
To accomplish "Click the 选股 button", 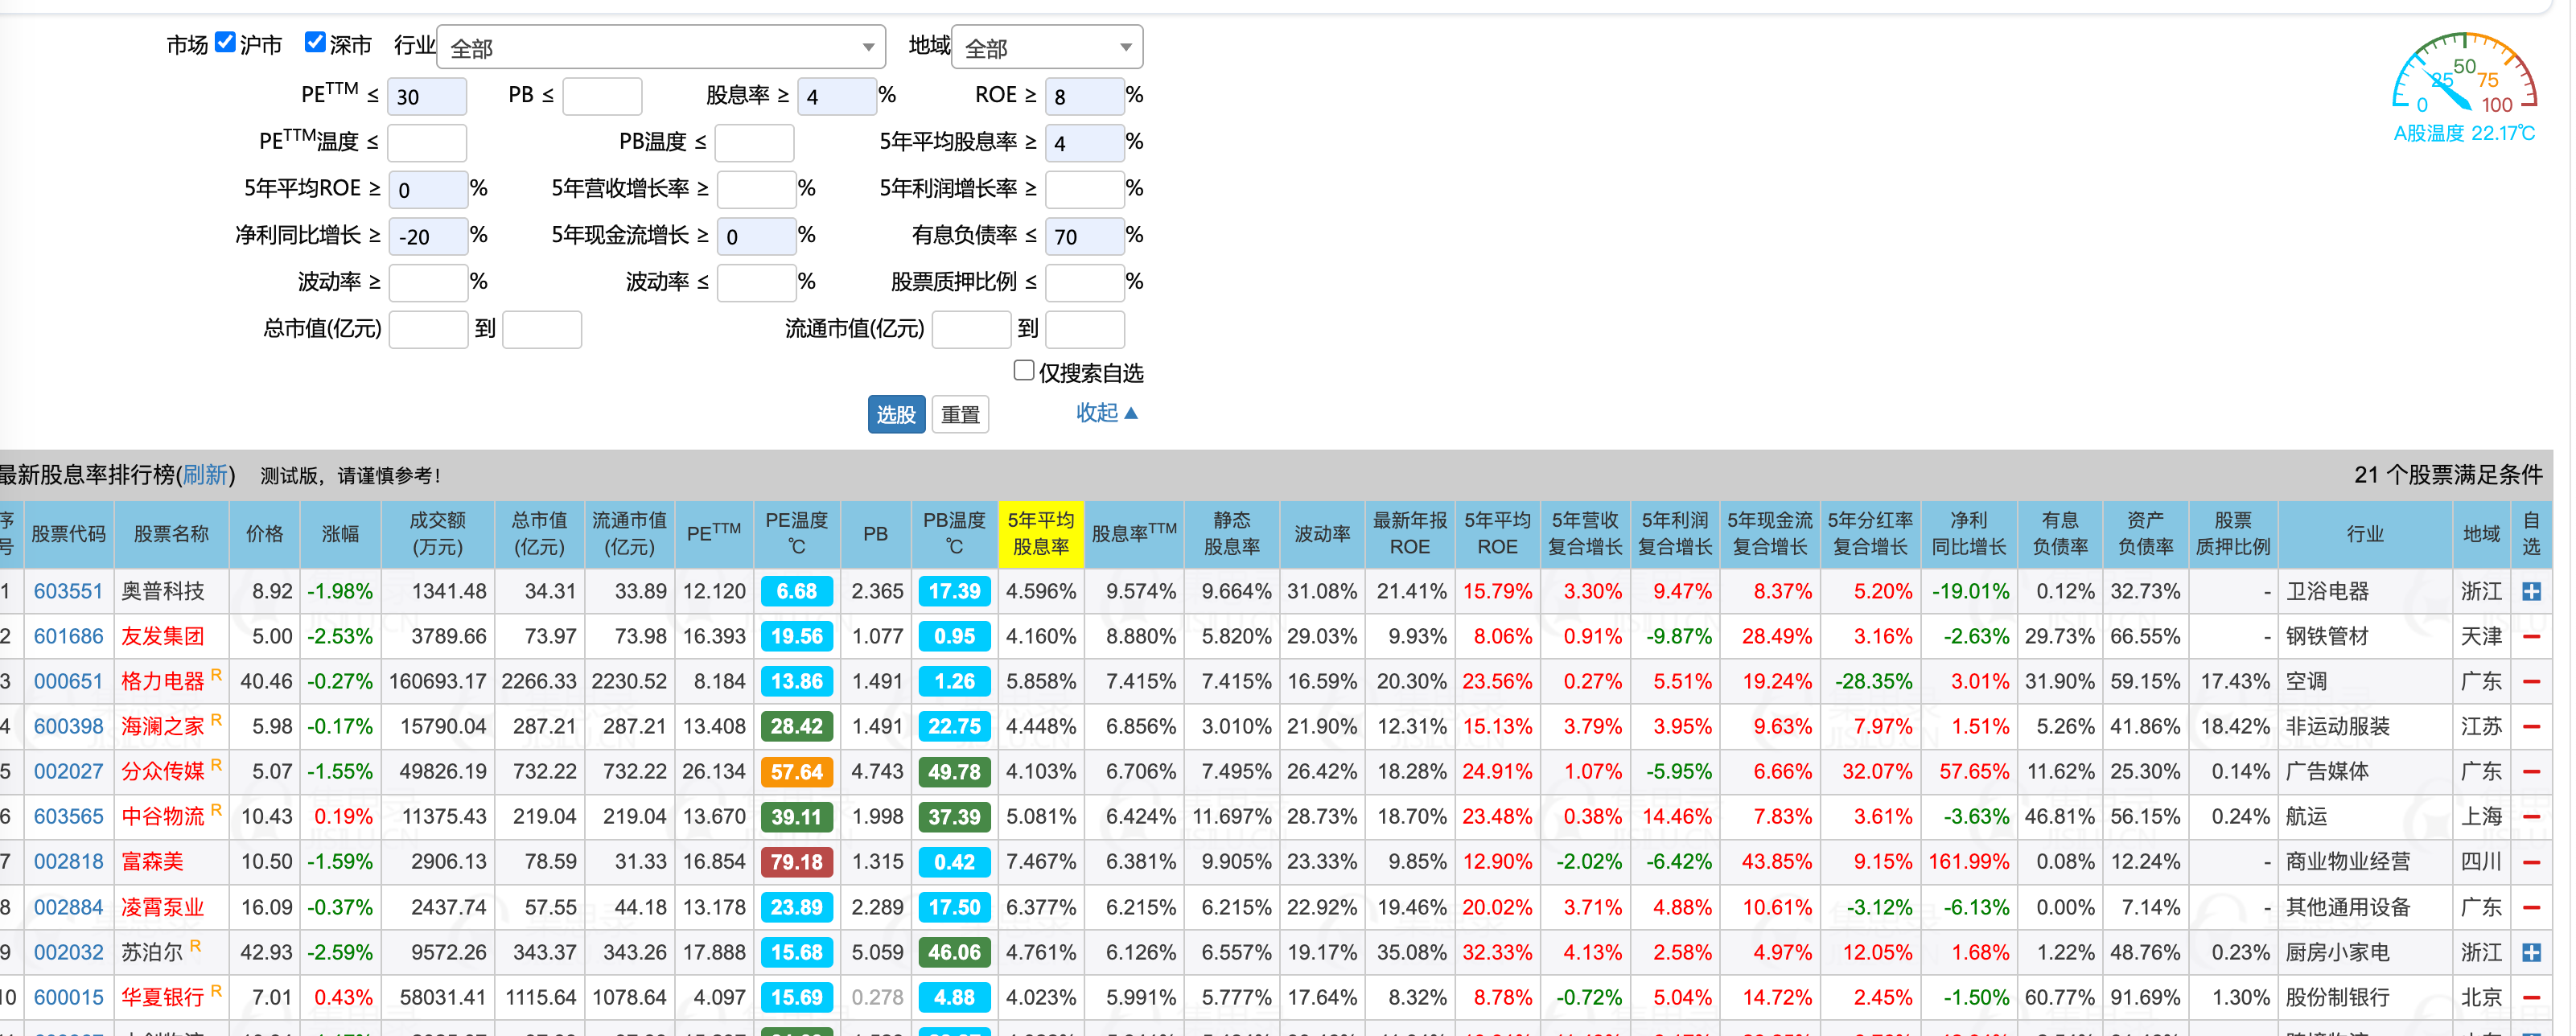I will [898, 415].
